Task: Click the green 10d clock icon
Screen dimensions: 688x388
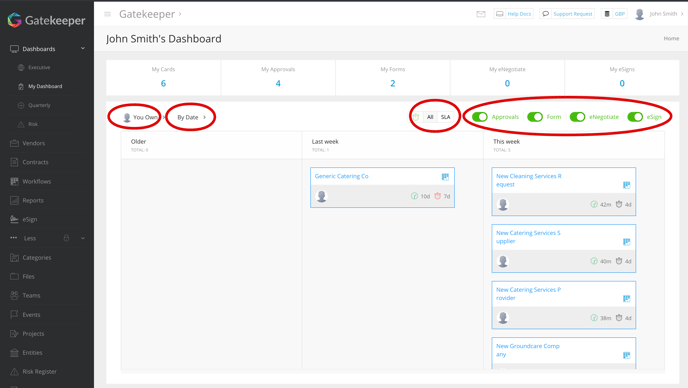Action: (x=414, y=196)
